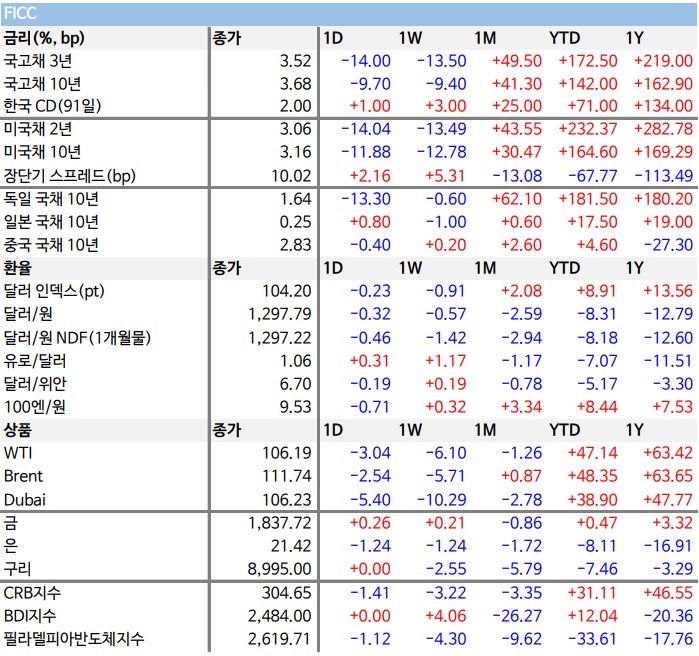Select the 독일 국채 10년 row label

point(51,199)
